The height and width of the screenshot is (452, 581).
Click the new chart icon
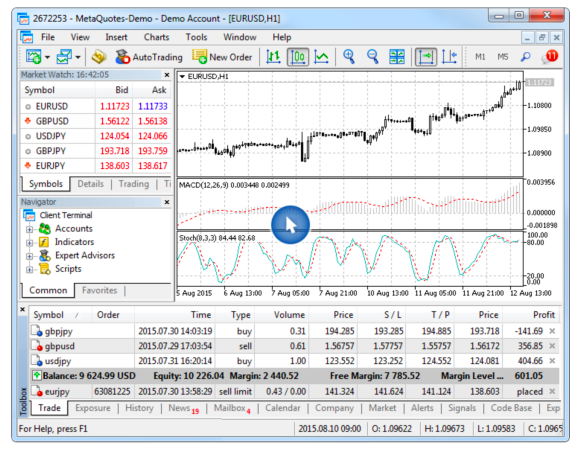(33, 57)
